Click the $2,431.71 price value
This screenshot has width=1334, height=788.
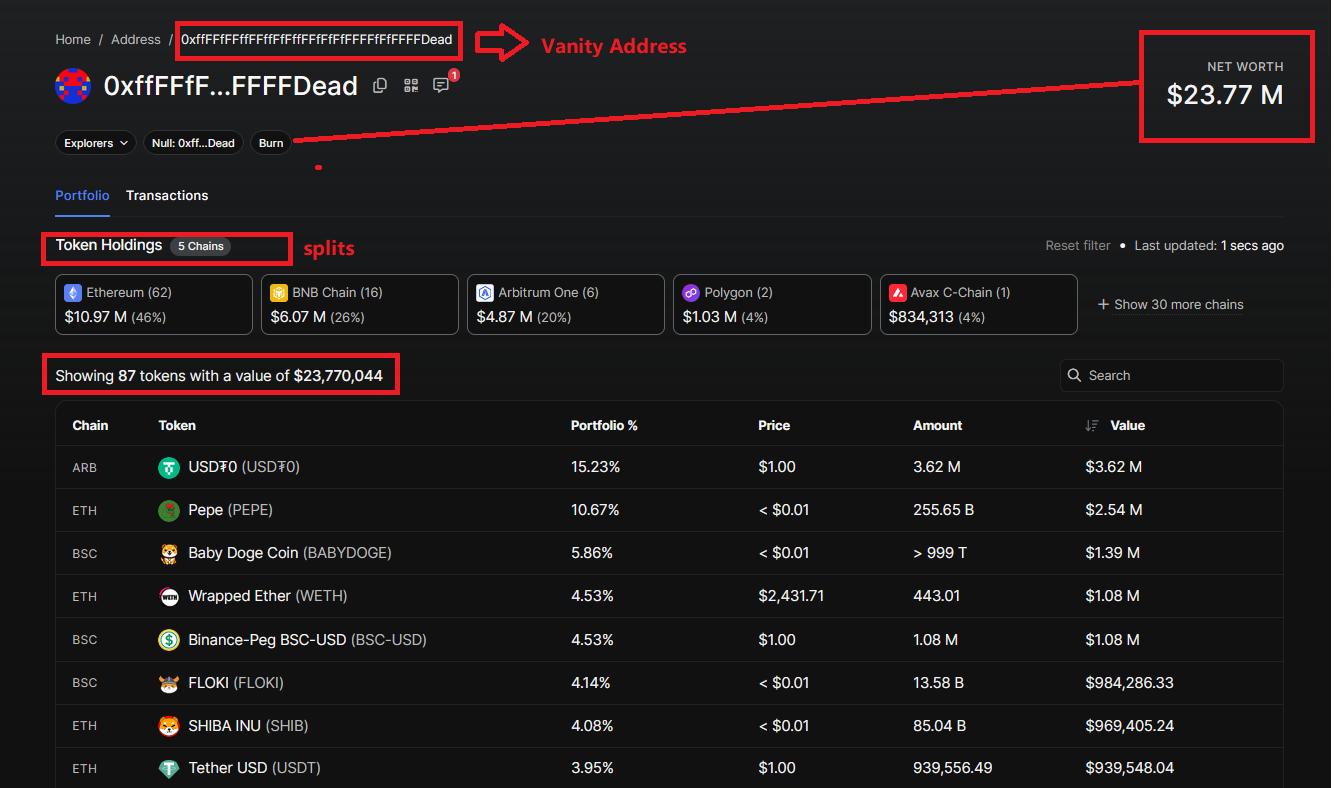pos(791,596)
